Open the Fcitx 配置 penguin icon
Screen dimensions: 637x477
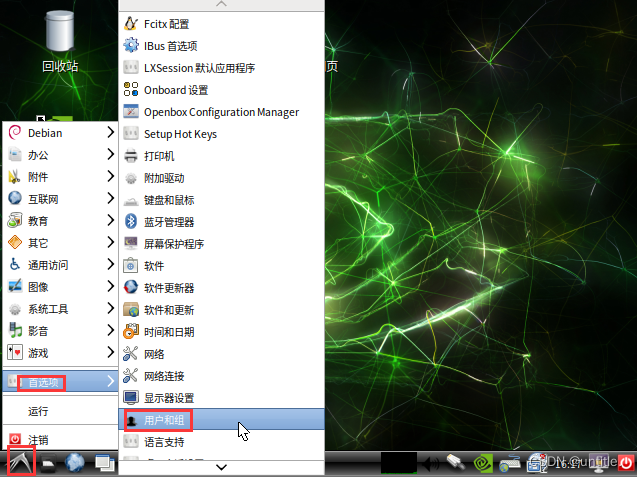click(131, 24)
